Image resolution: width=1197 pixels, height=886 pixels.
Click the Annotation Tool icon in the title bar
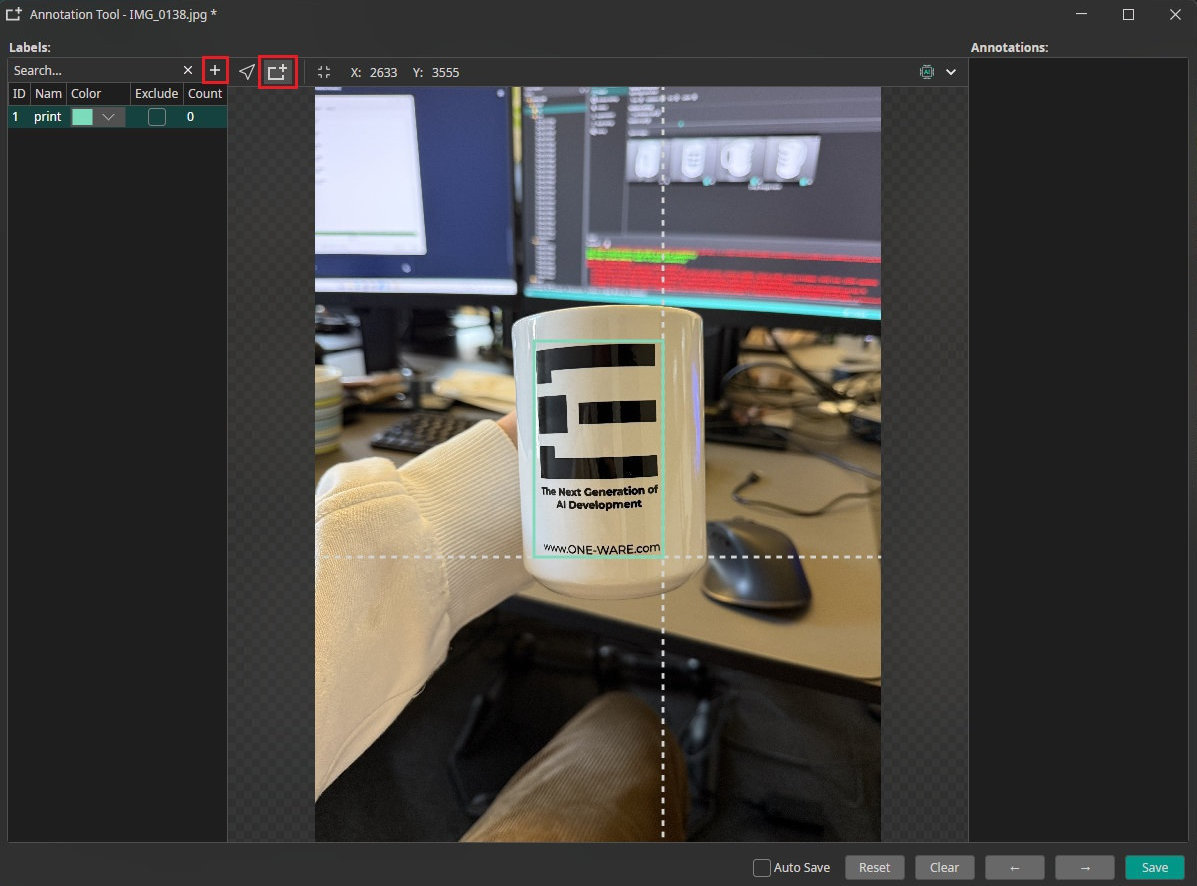click(15, 15)
